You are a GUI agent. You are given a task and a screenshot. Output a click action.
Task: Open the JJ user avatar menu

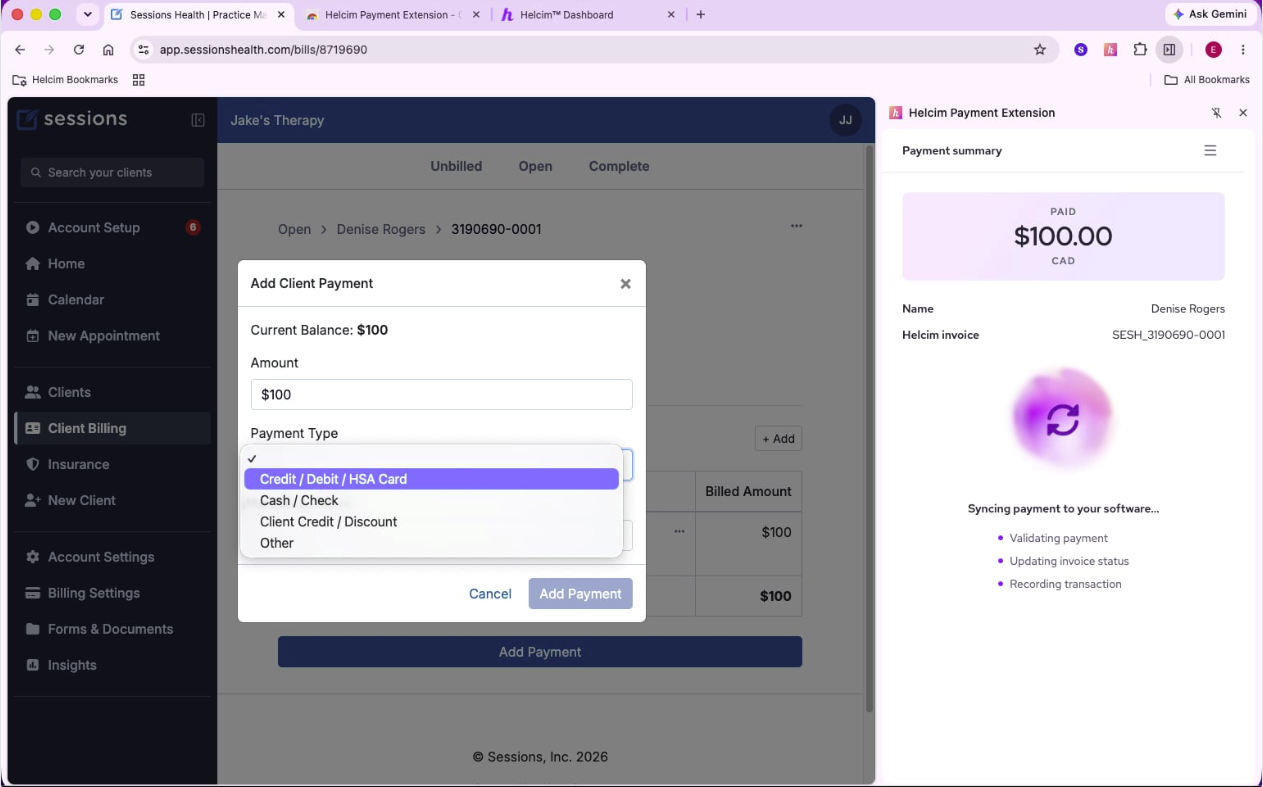click(x=845, y=120)
